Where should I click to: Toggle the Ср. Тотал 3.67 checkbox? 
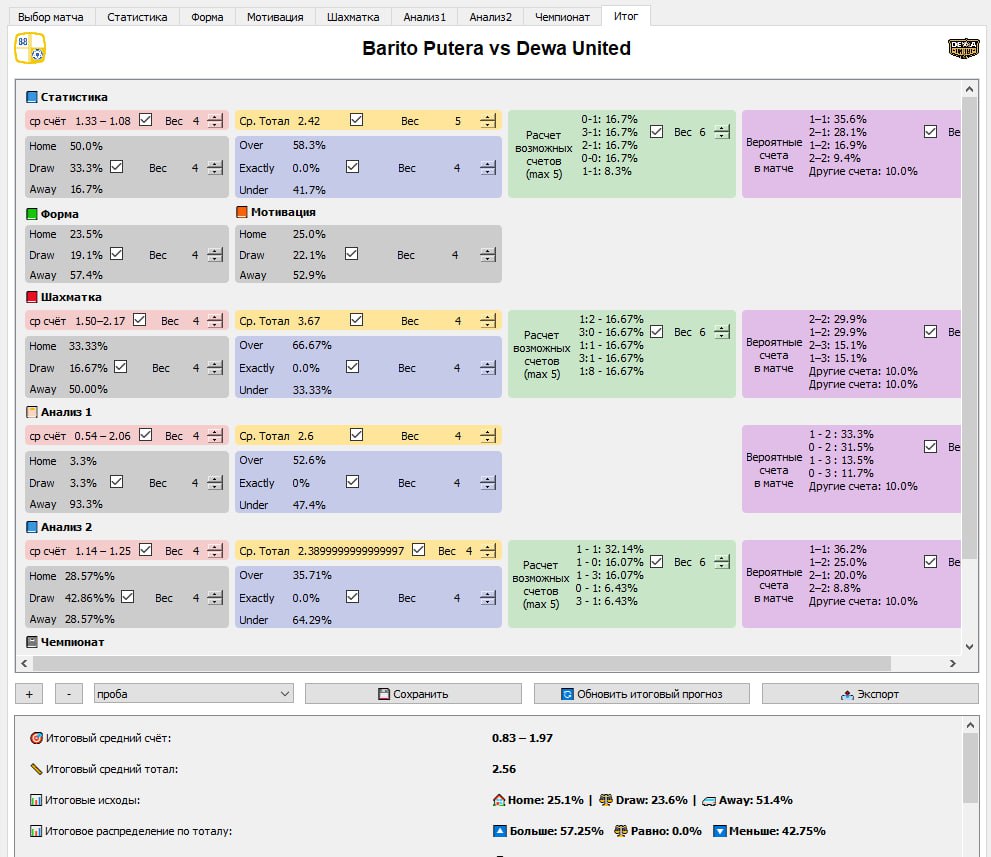(356, 319)
